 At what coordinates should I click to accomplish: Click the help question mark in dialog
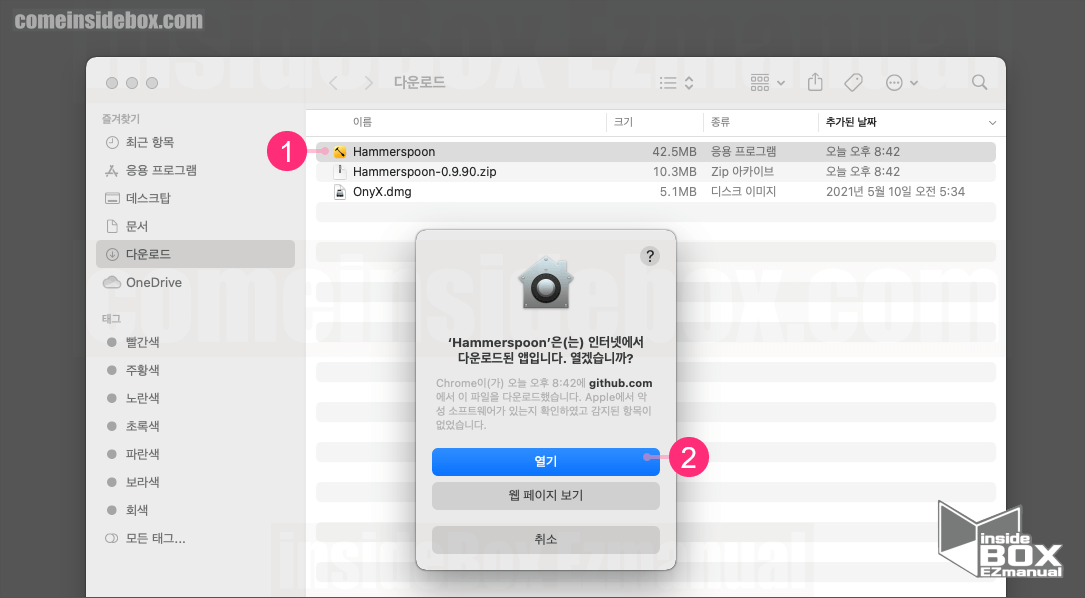coord(650,256)
